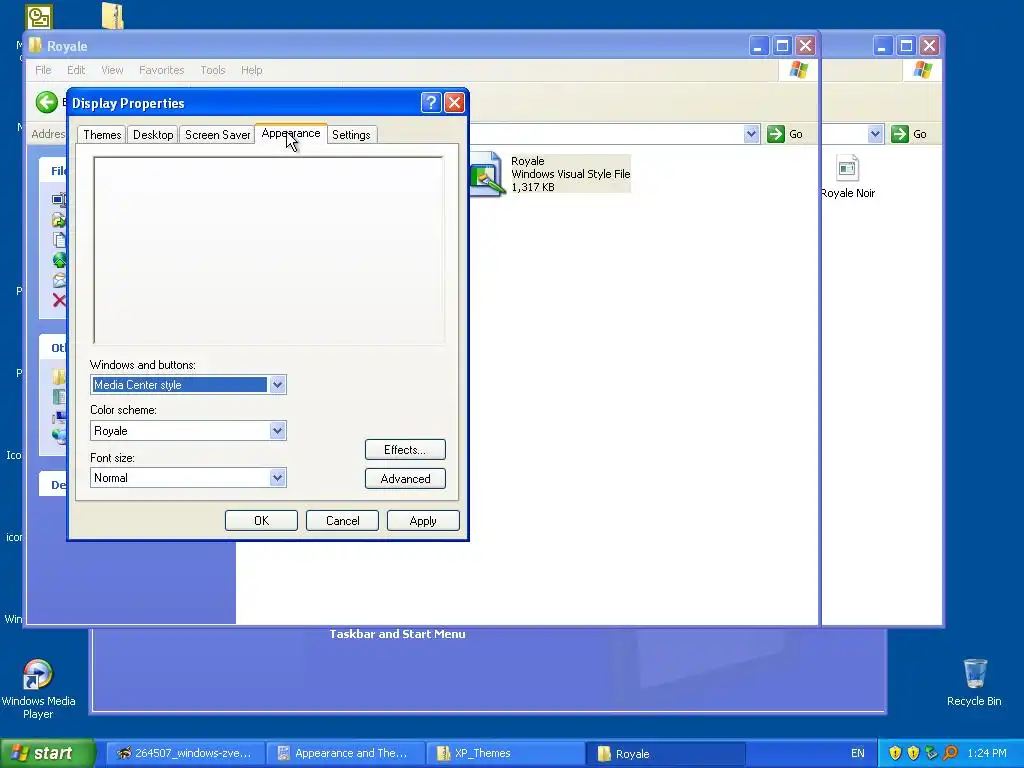1024x768 pixels.
Task: Click the clock showing 1:24 PM
Action: pos(987,753)
